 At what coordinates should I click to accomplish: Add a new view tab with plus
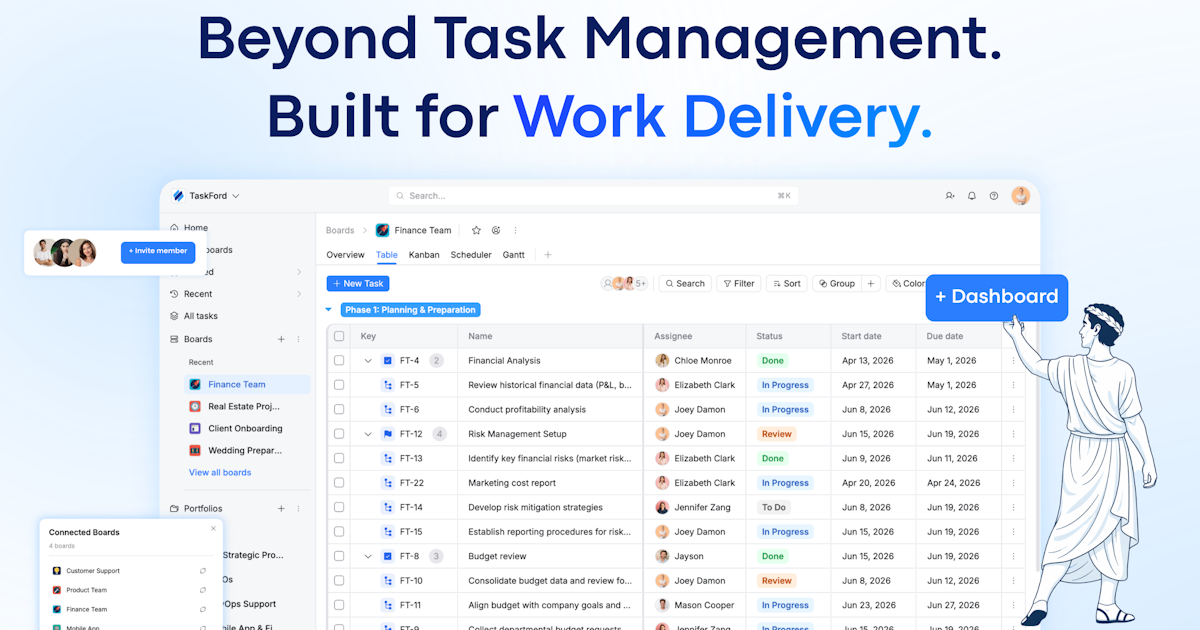tap(547, 255)
